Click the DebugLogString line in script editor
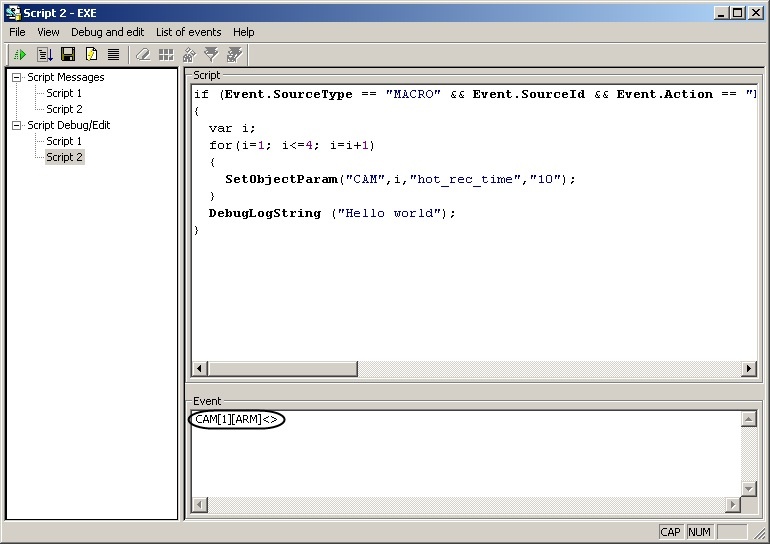This screenshot has height=544, width=770. point(331,213)
